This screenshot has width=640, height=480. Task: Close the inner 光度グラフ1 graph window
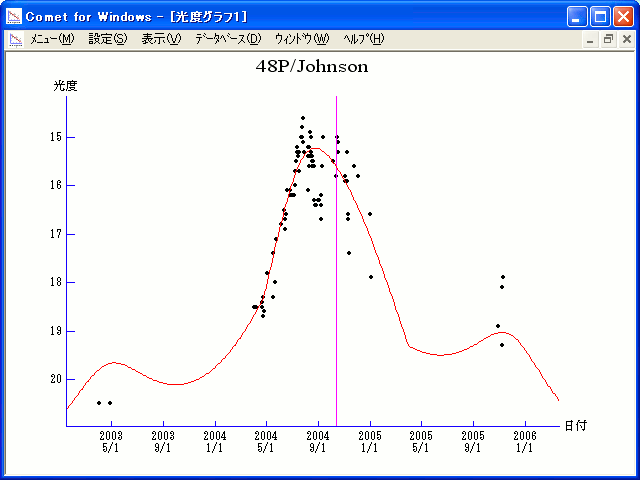[626, 39]
